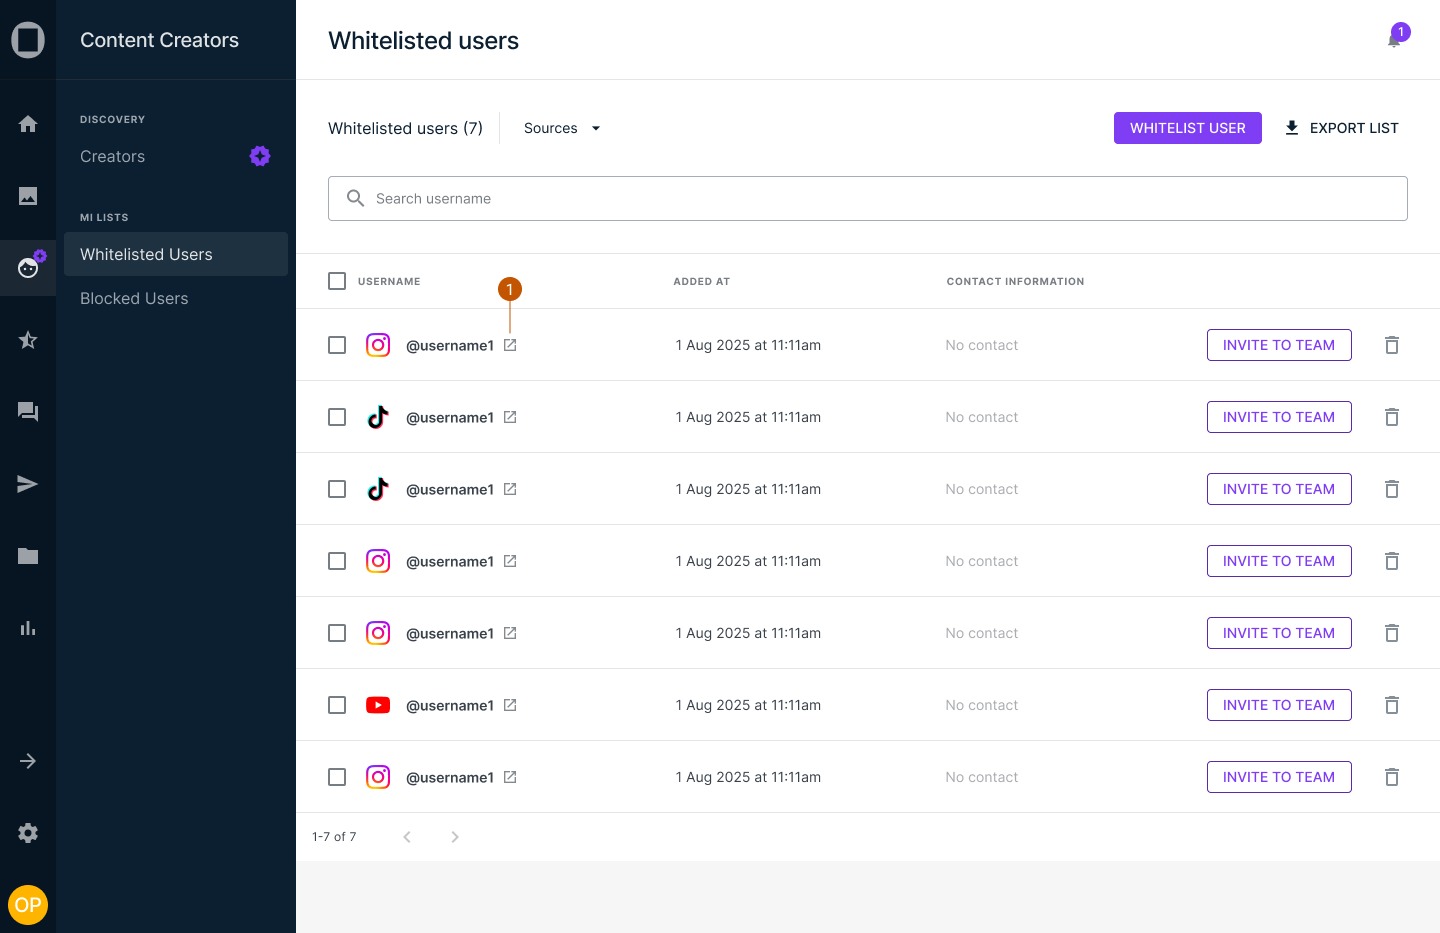1440x933 pixels.
Task: Open external link for the YouTube username
Action: click(510, 705)
